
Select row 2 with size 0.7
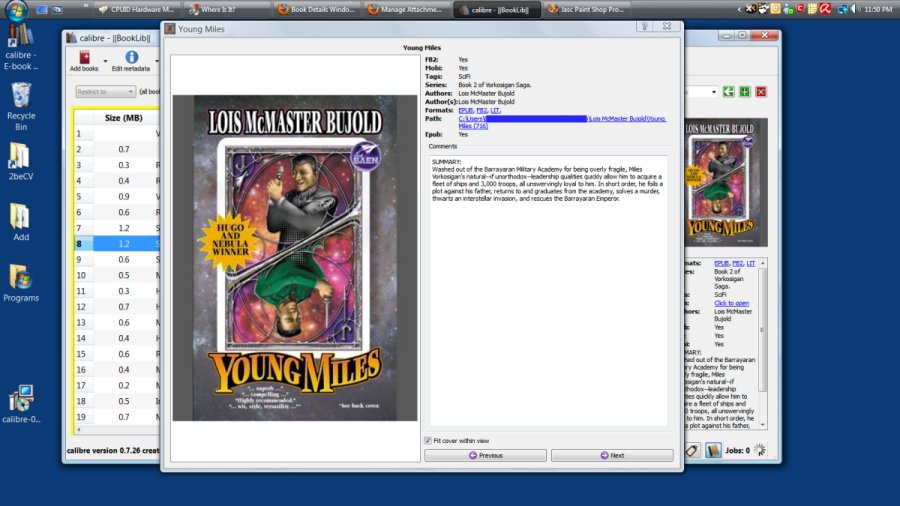pos(117,149)
